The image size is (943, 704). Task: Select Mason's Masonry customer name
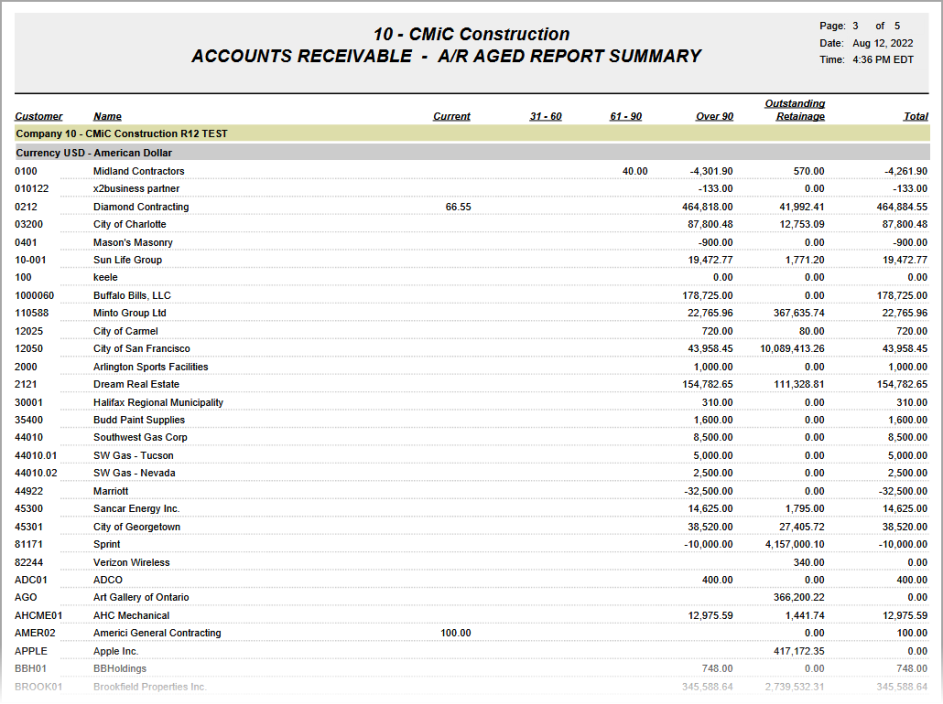click(x=133, y=242)
